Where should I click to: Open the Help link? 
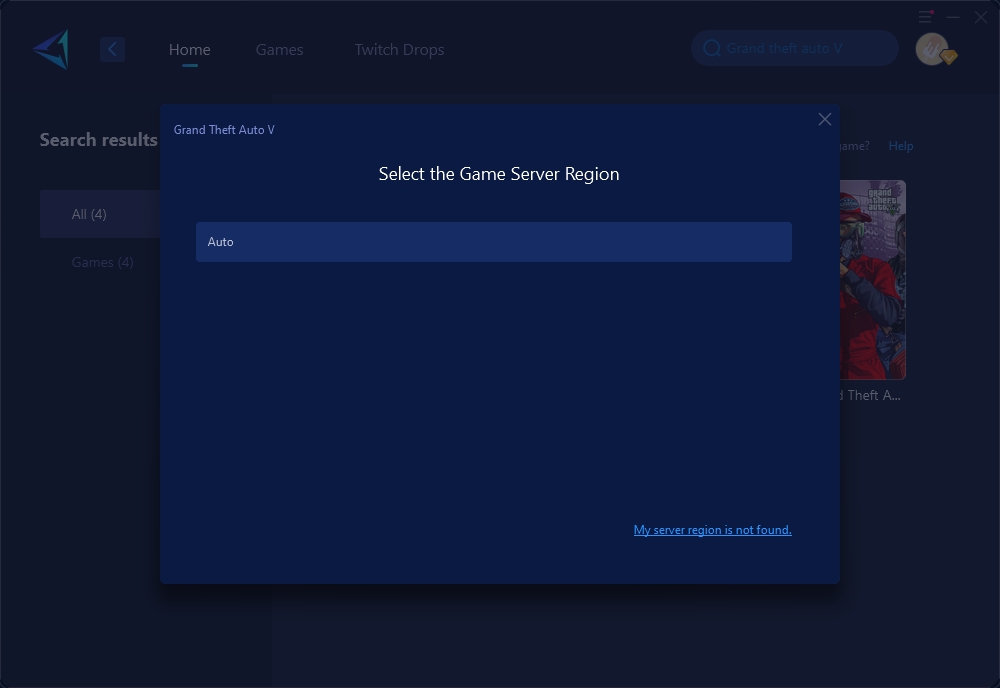pos(901,146)
